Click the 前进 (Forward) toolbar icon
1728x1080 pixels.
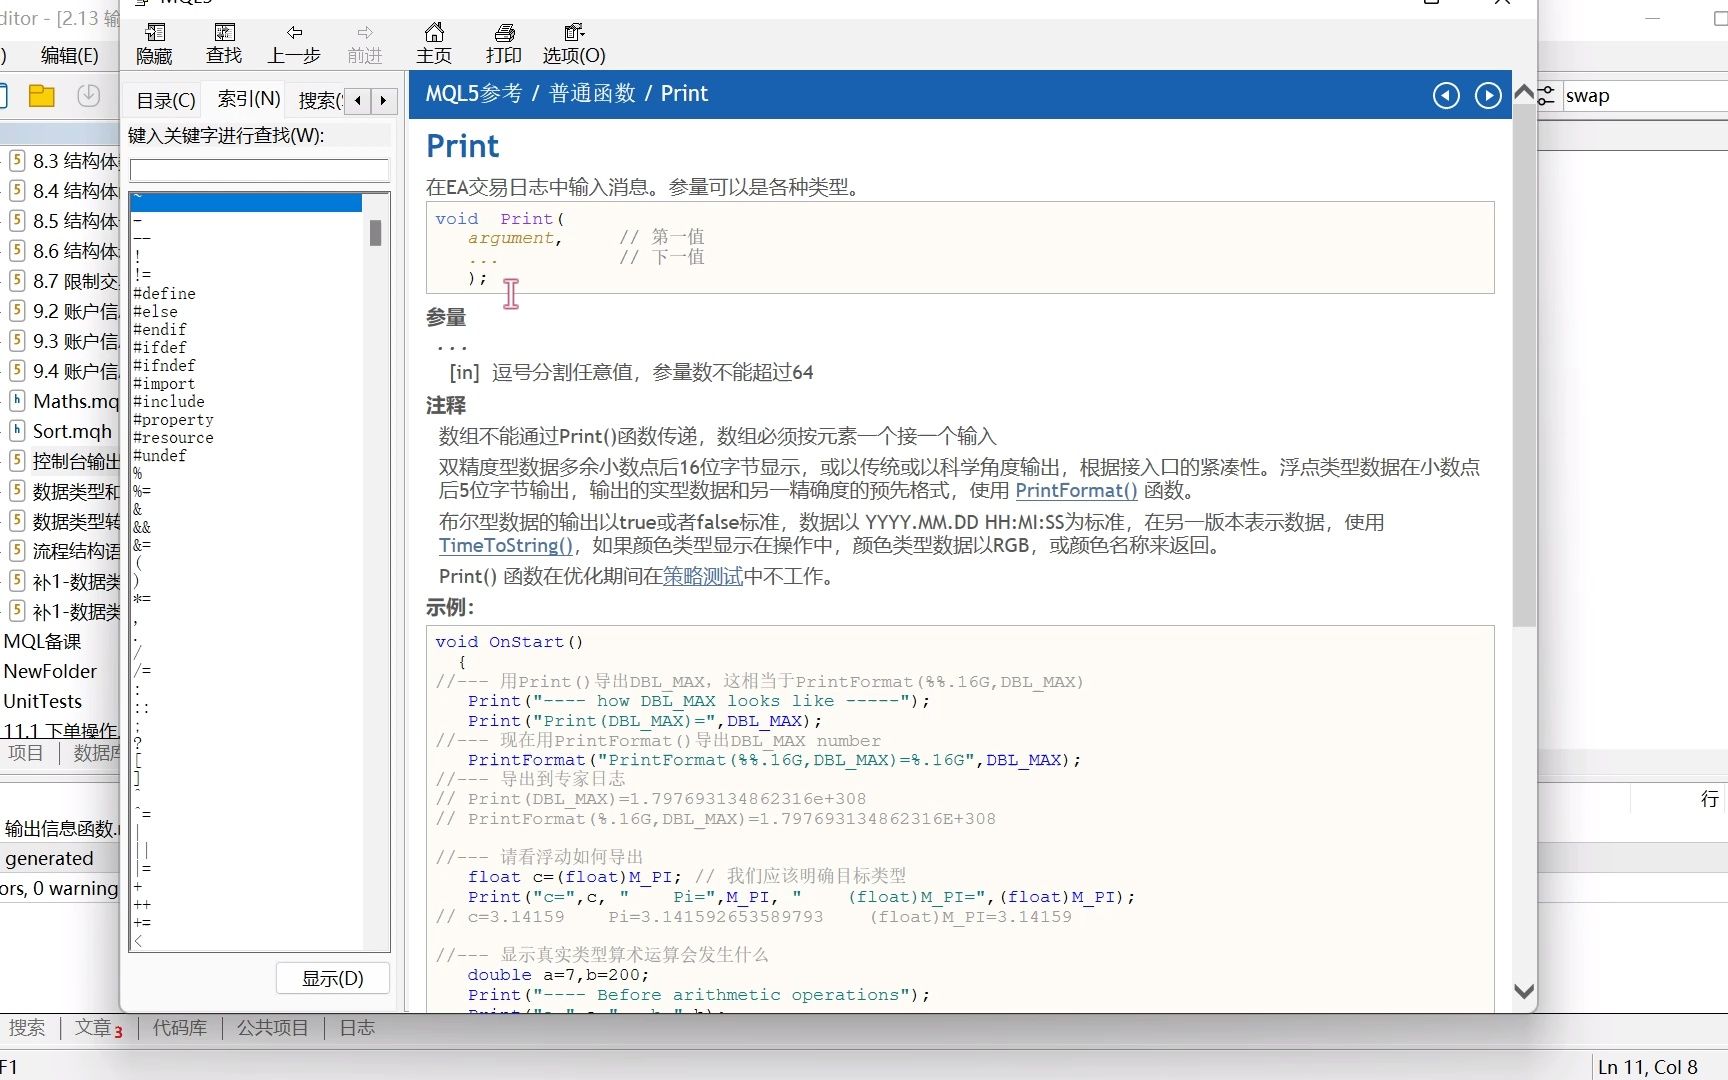tap(365, 44)
